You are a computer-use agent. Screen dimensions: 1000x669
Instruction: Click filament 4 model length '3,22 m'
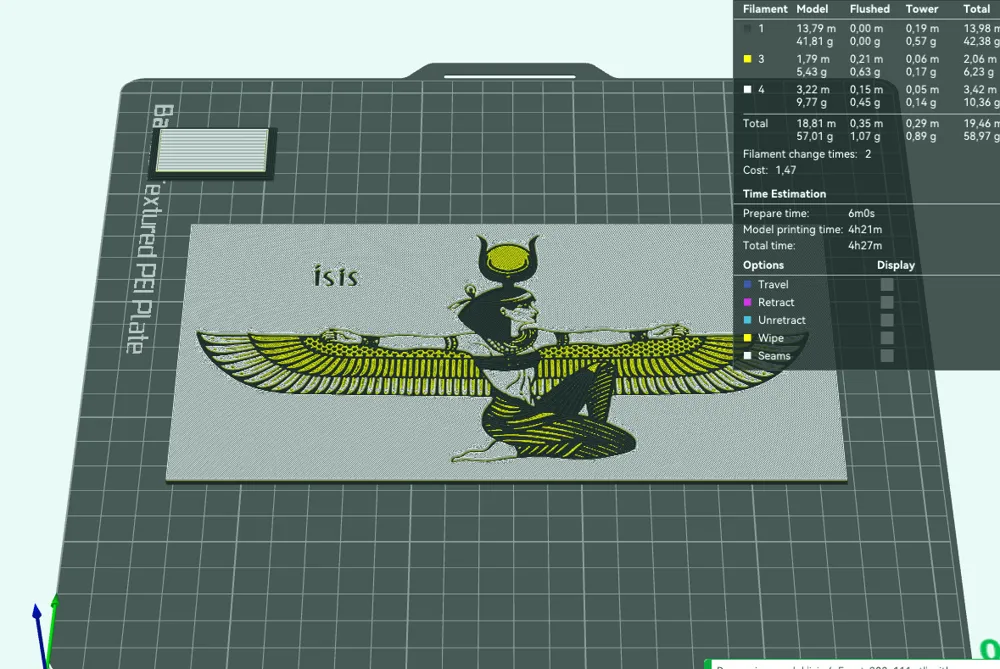pos(812,89)
